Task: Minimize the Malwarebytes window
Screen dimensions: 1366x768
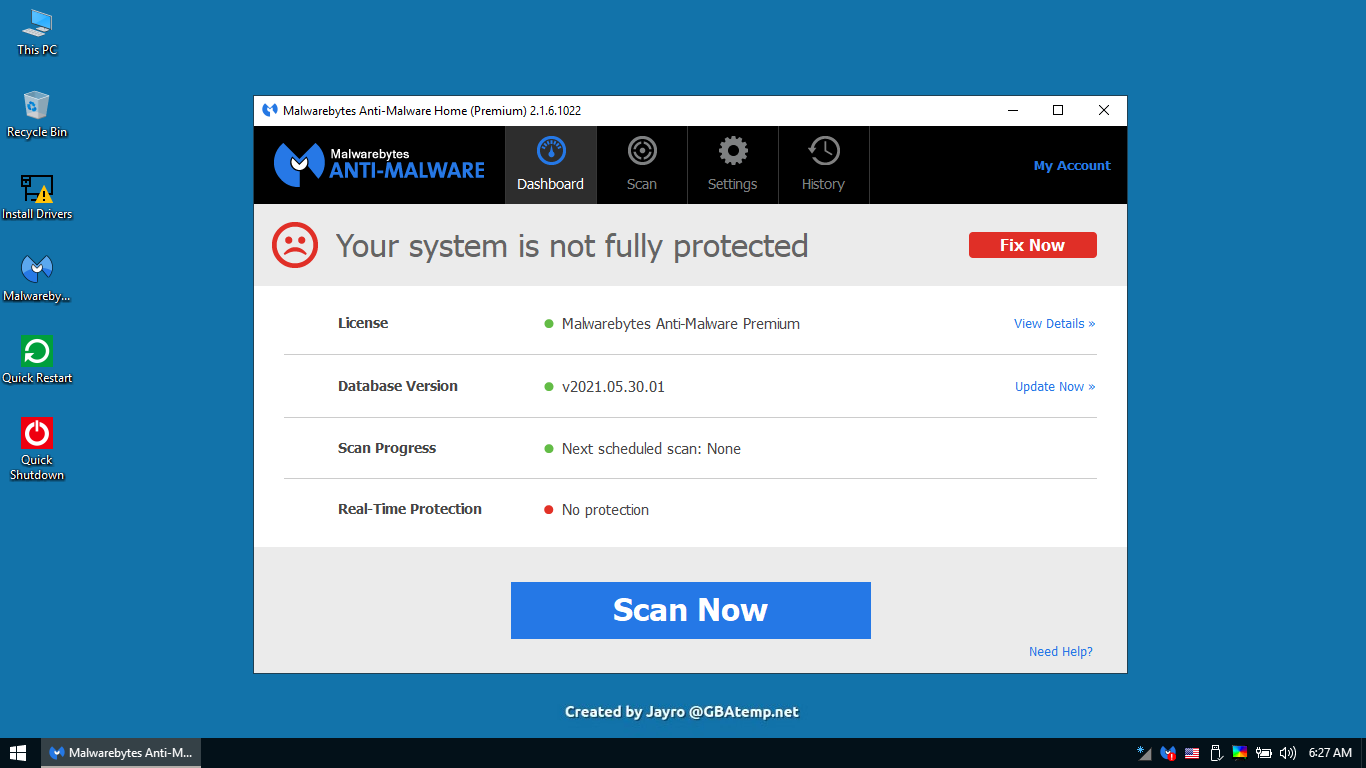Action: click(x=1013, y=111)
